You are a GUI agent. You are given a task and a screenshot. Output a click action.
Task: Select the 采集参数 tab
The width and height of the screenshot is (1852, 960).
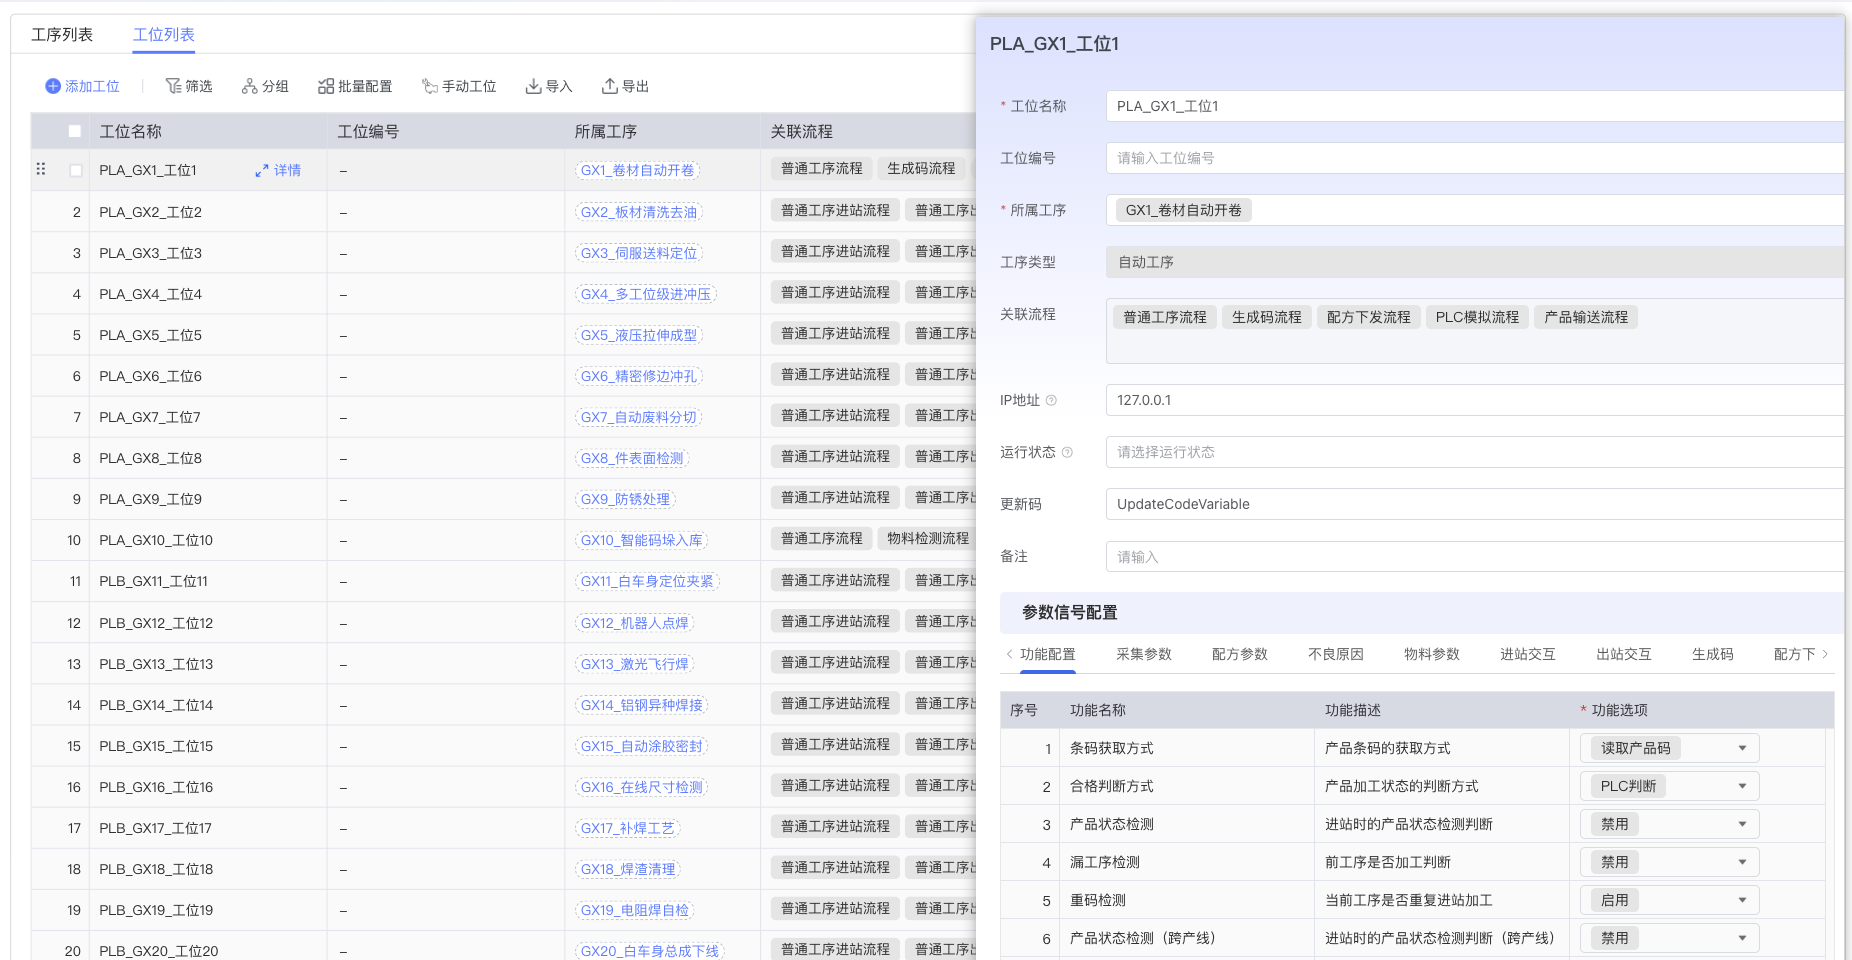tap(1143, 654)
